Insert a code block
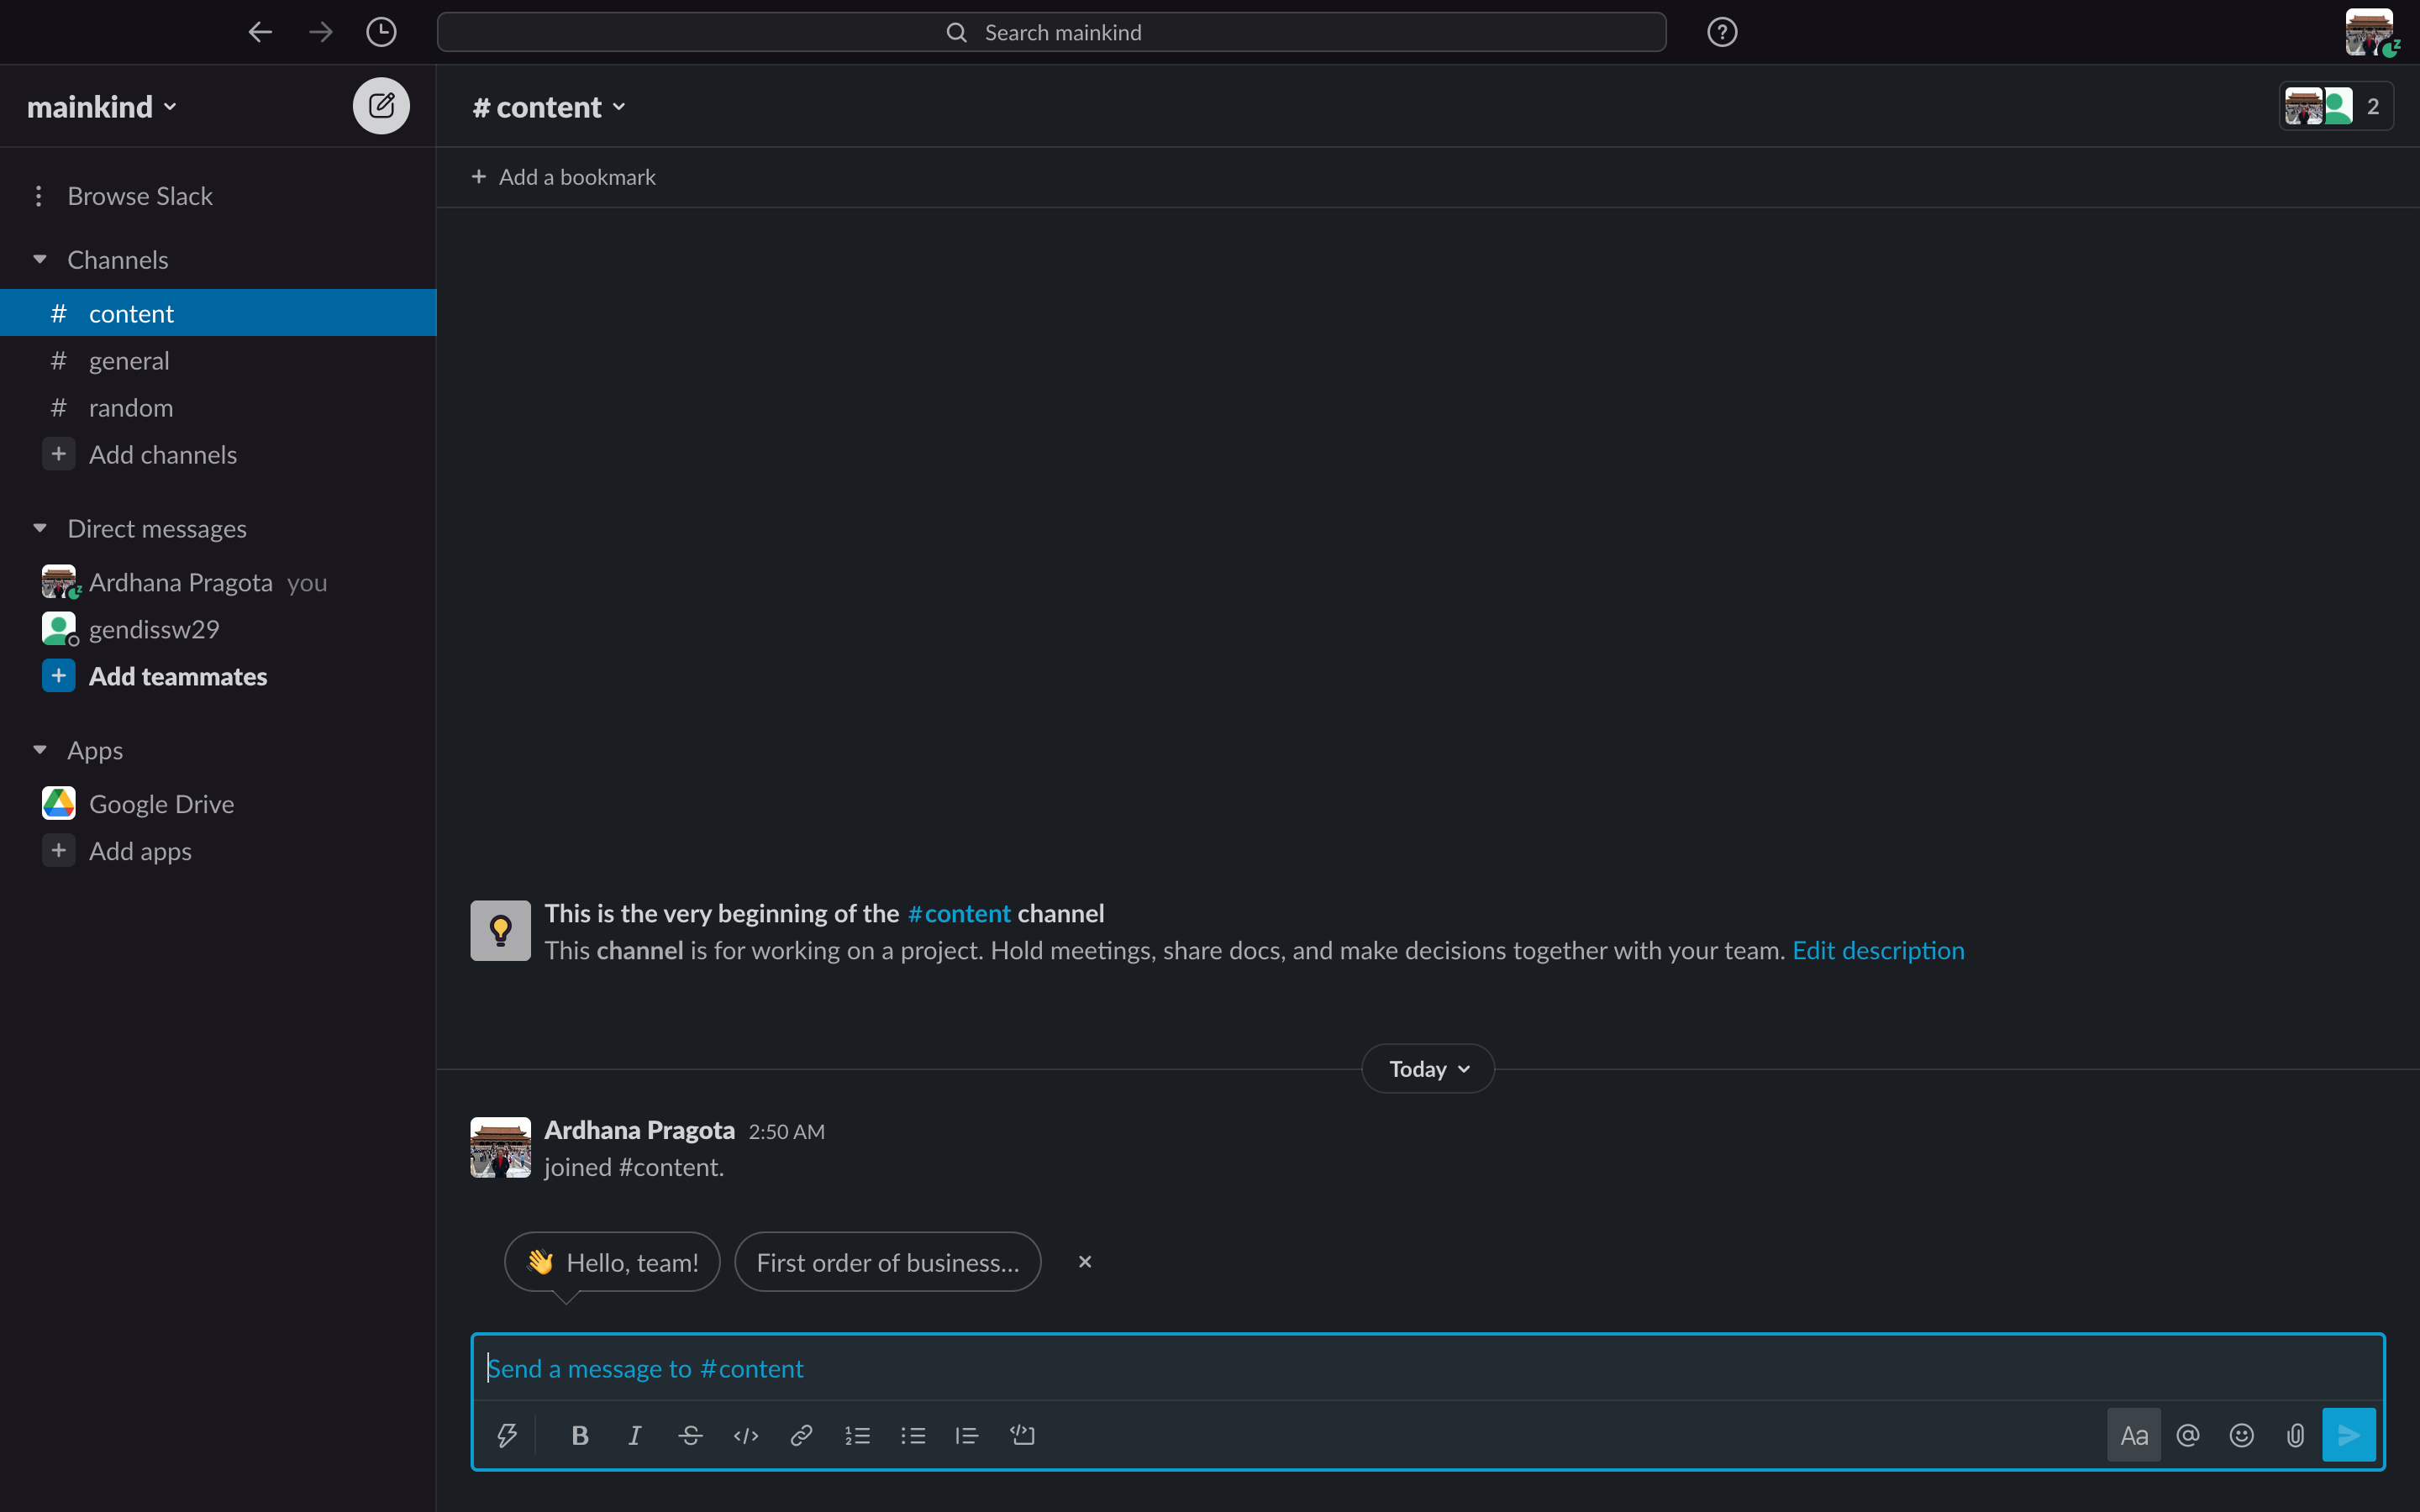 [x=1022, y=1435]
